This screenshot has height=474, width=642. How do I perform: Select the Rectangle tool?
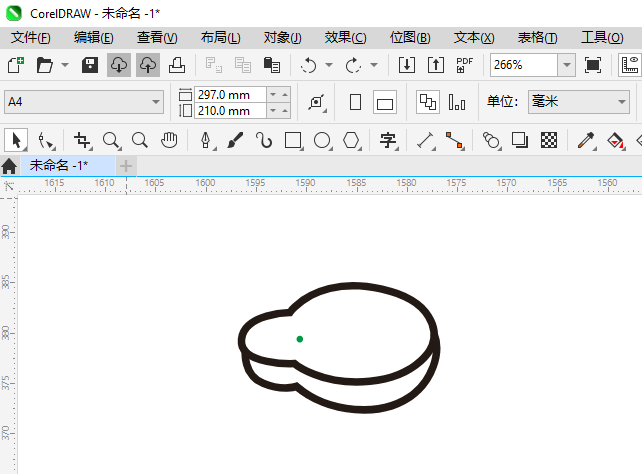click(293, 140)
